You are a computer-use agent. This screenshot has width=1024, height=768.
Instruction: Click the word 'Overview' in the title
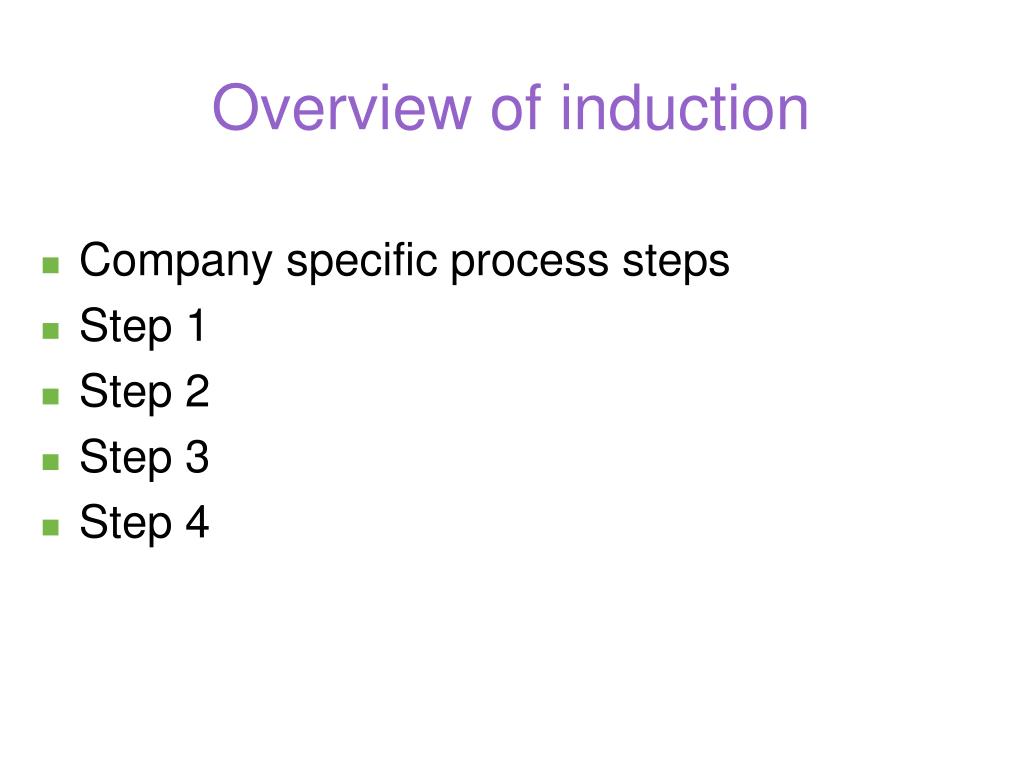(x=342, y=108)
